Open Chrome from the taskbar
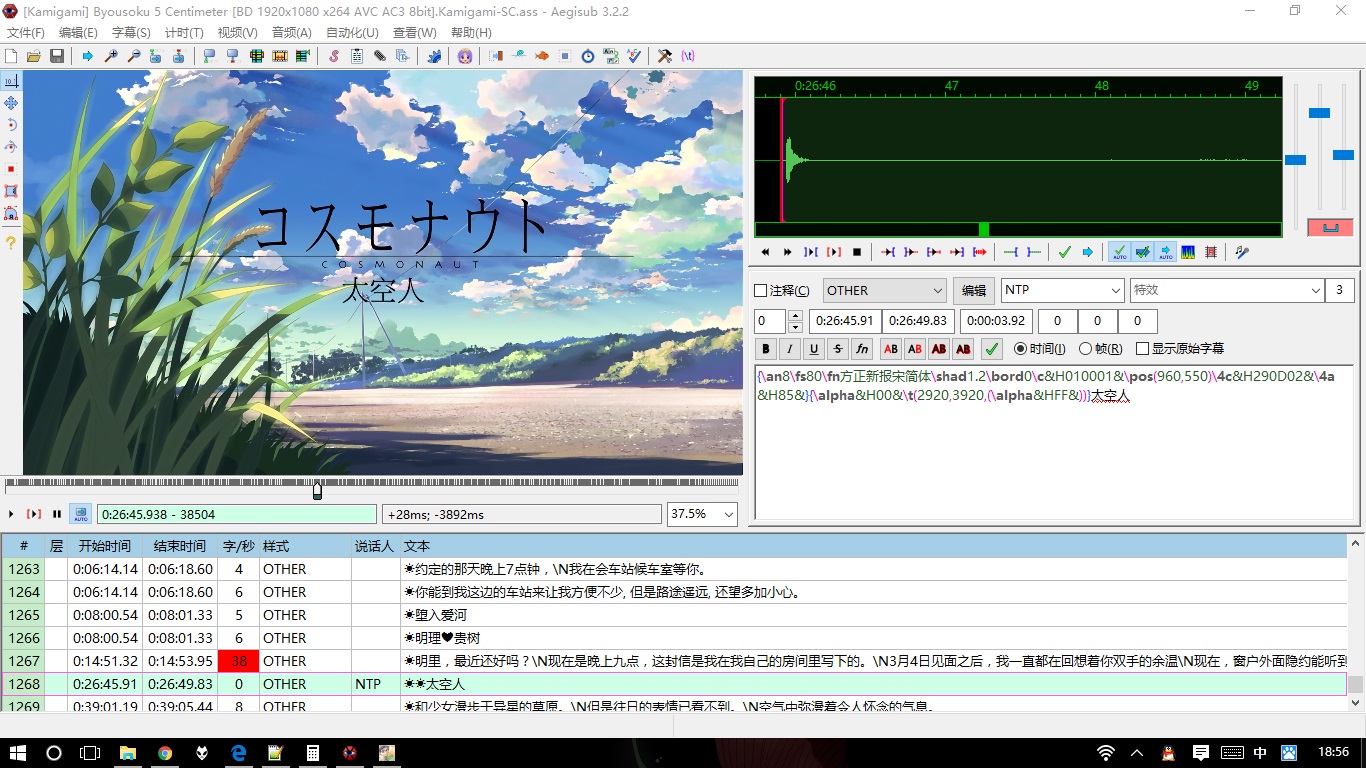The image size is (1366, 768). click(x=165, y=752)
